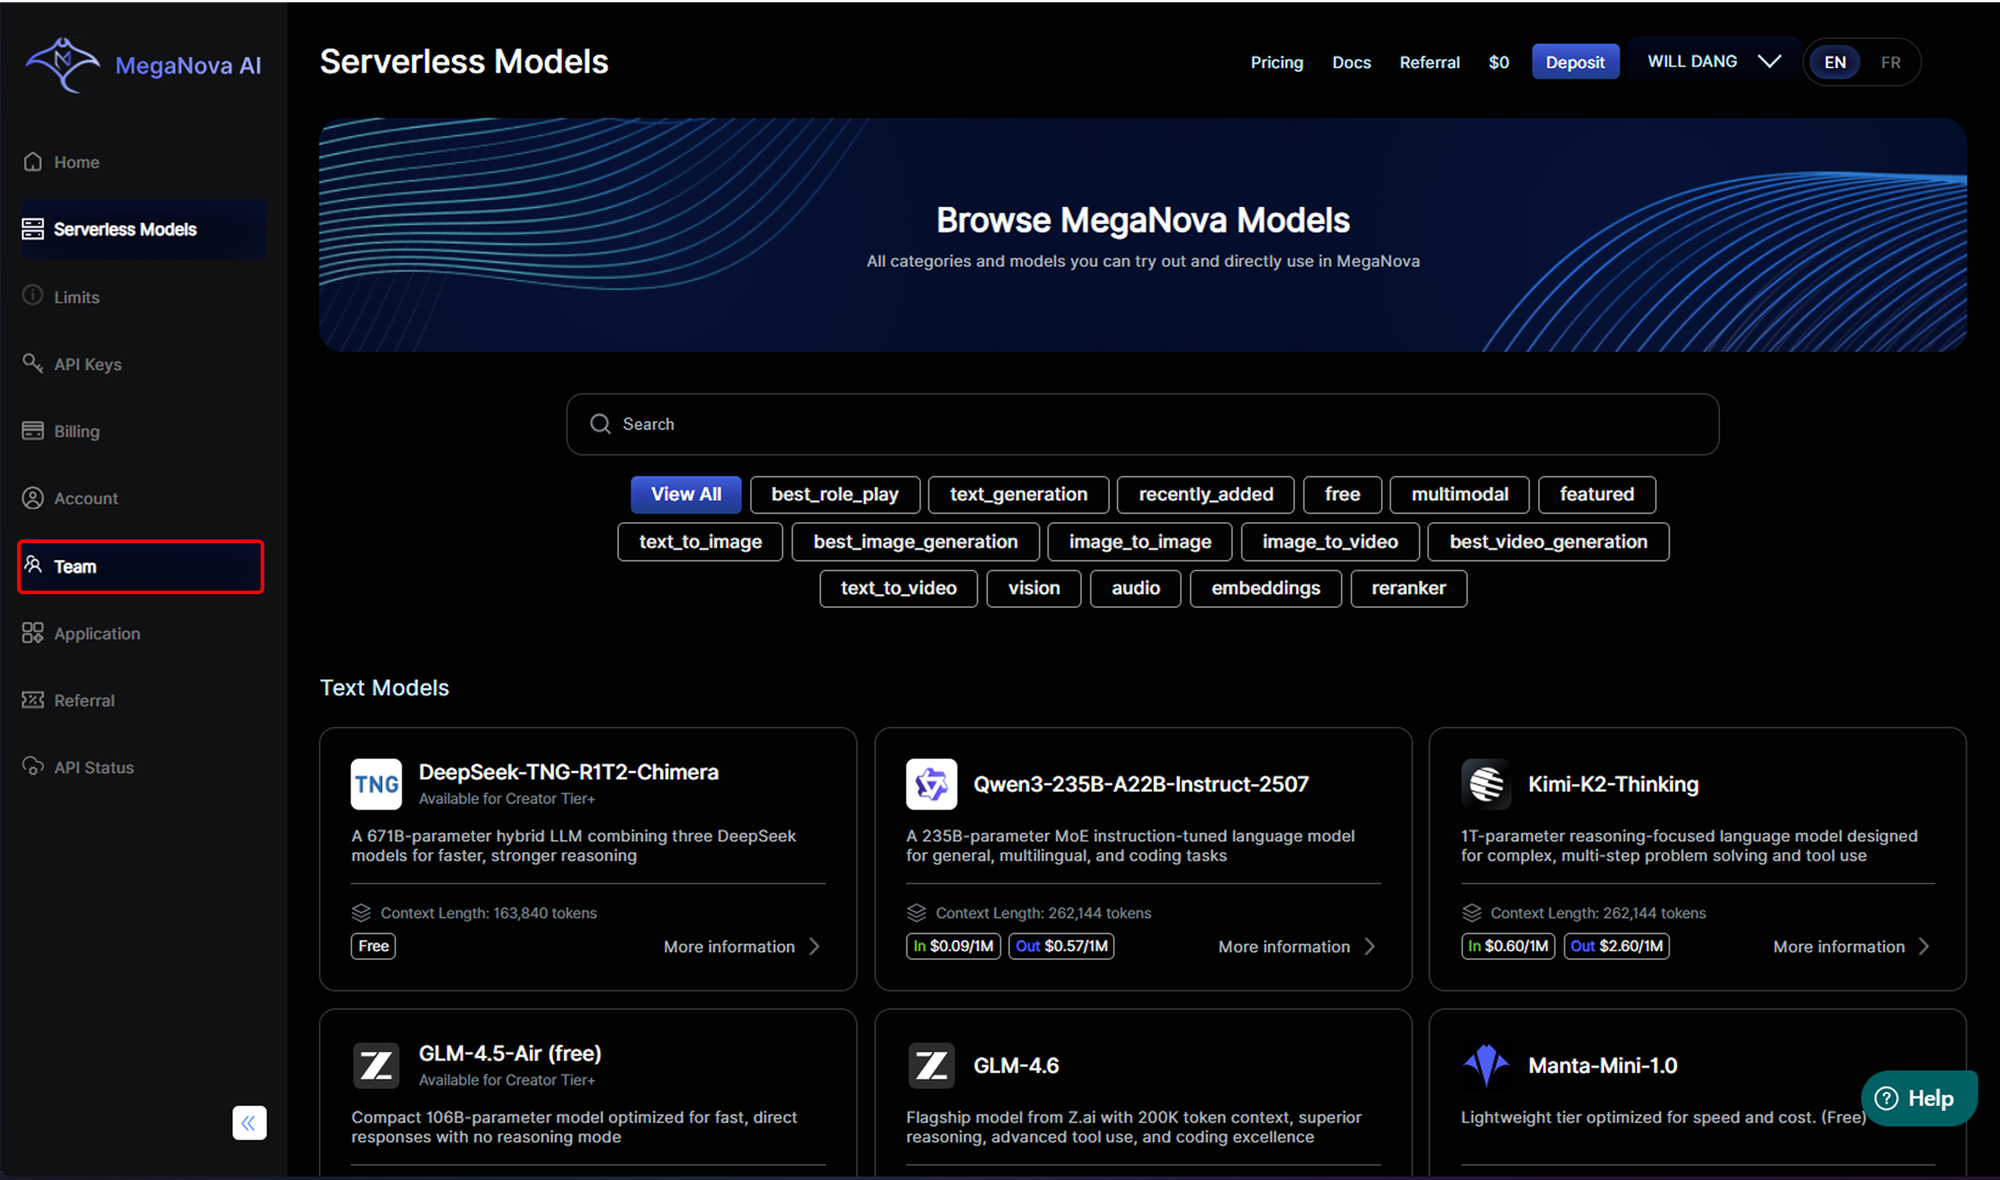Click the Account person icon

pyautogui.click(x=33, y=498)
